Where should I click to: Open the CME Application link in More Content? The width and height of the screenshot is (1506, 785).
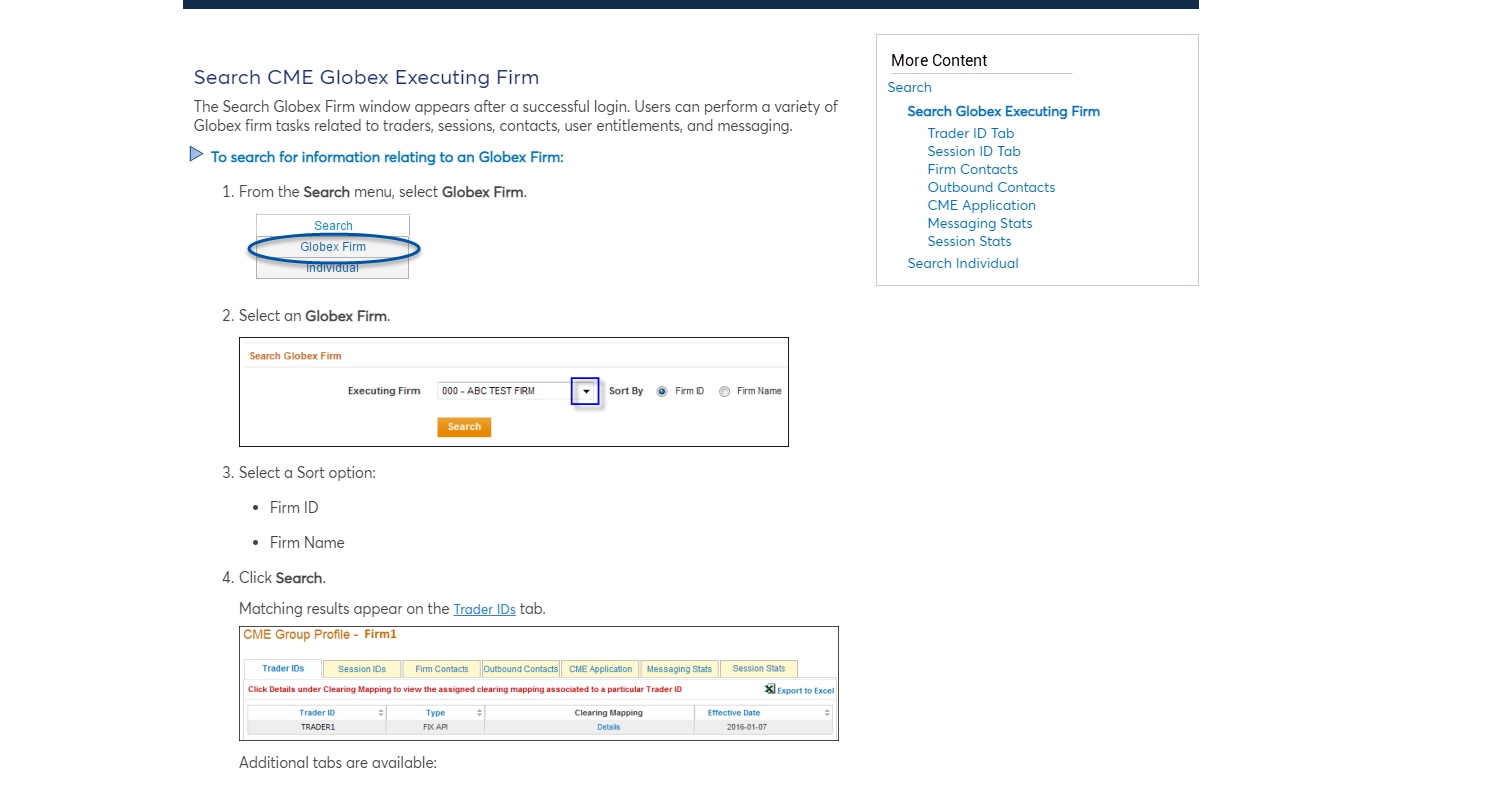(x=981, y=205)
